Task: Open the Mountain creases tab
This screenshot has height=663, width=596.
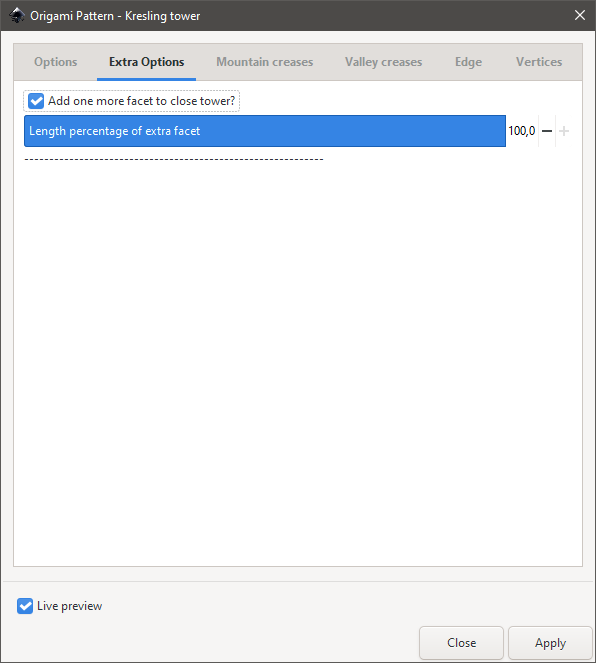Action: coord(265,62)
